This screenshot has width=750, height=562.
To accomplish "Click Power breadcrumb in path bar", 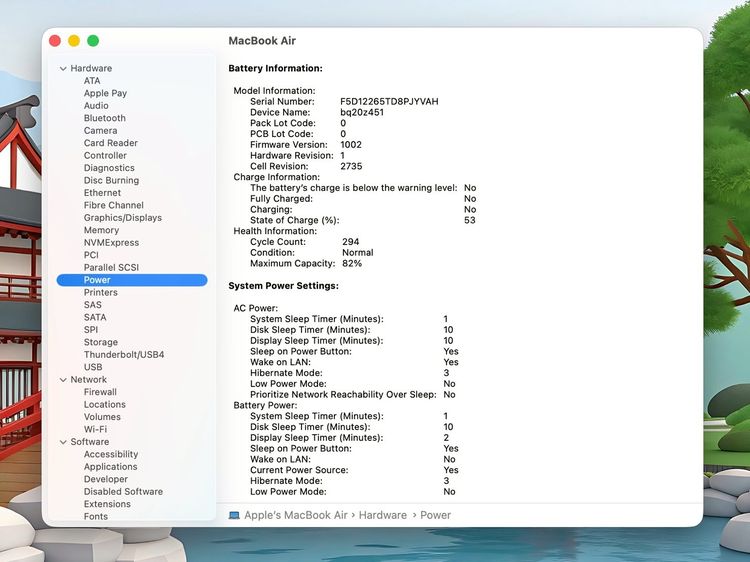I will pyautogui.click(x=435, y=515).
